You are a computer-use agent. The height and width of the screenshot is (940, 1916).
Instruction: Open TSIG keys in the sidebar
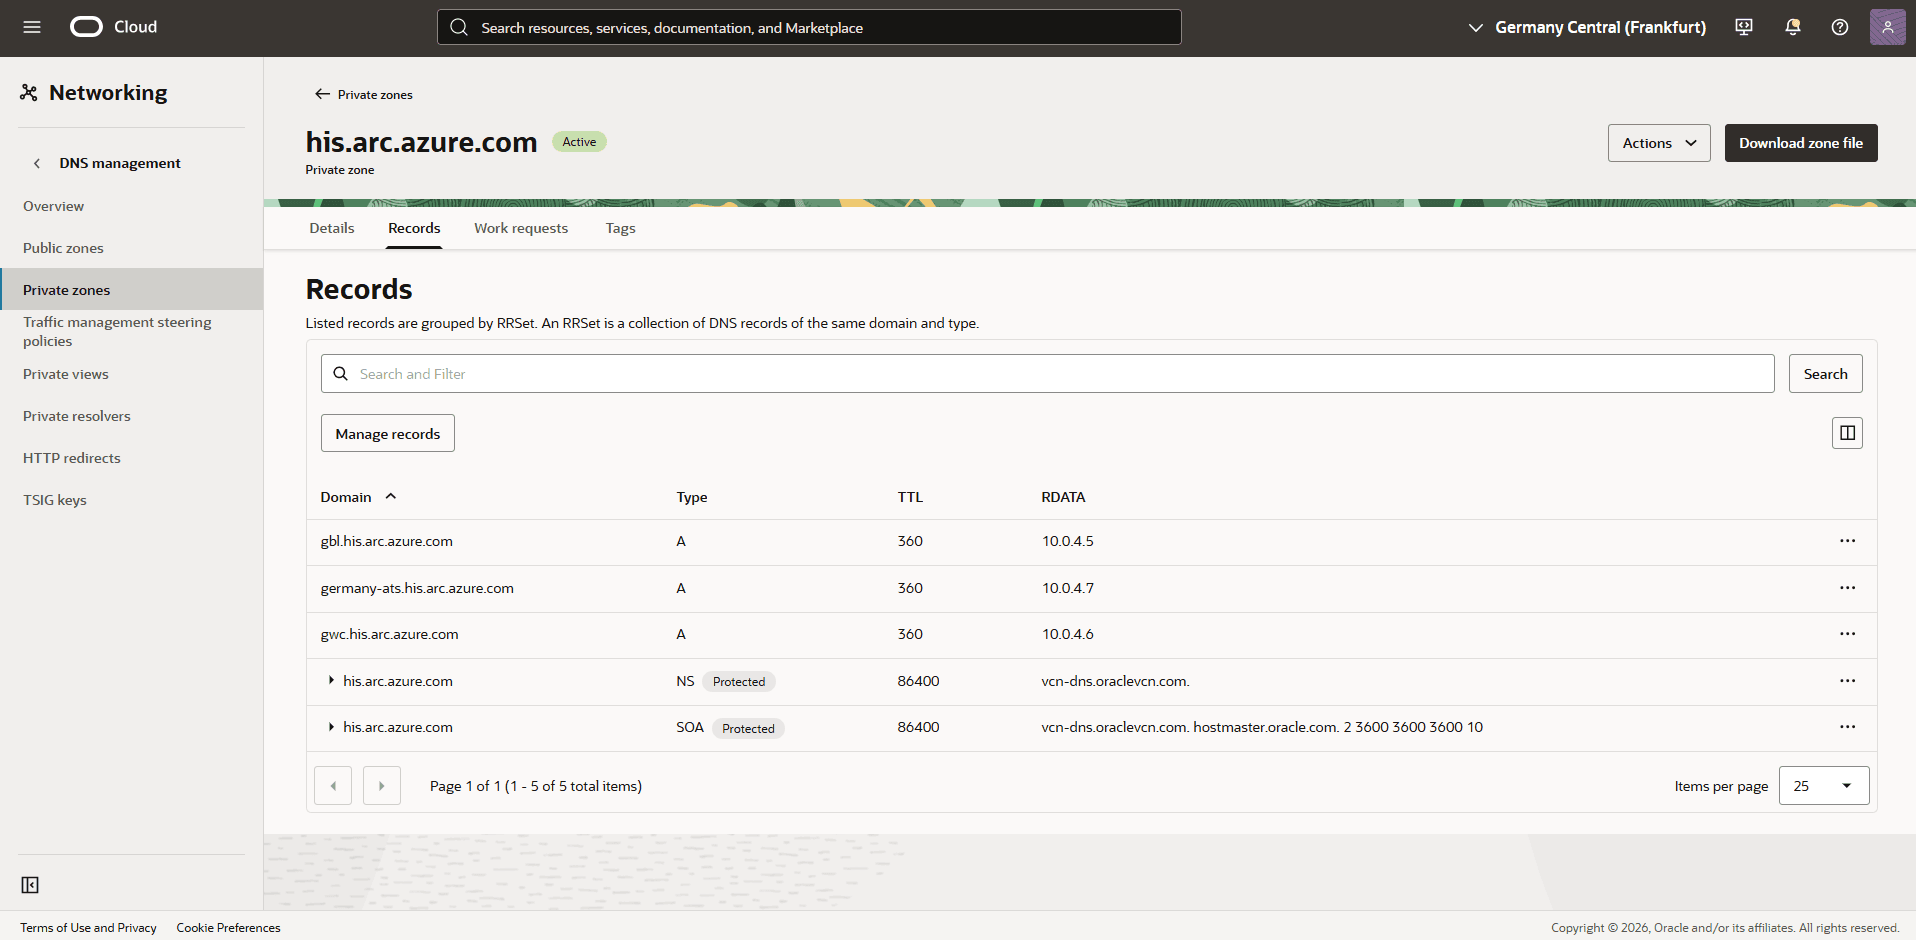[x=55, y=500]
